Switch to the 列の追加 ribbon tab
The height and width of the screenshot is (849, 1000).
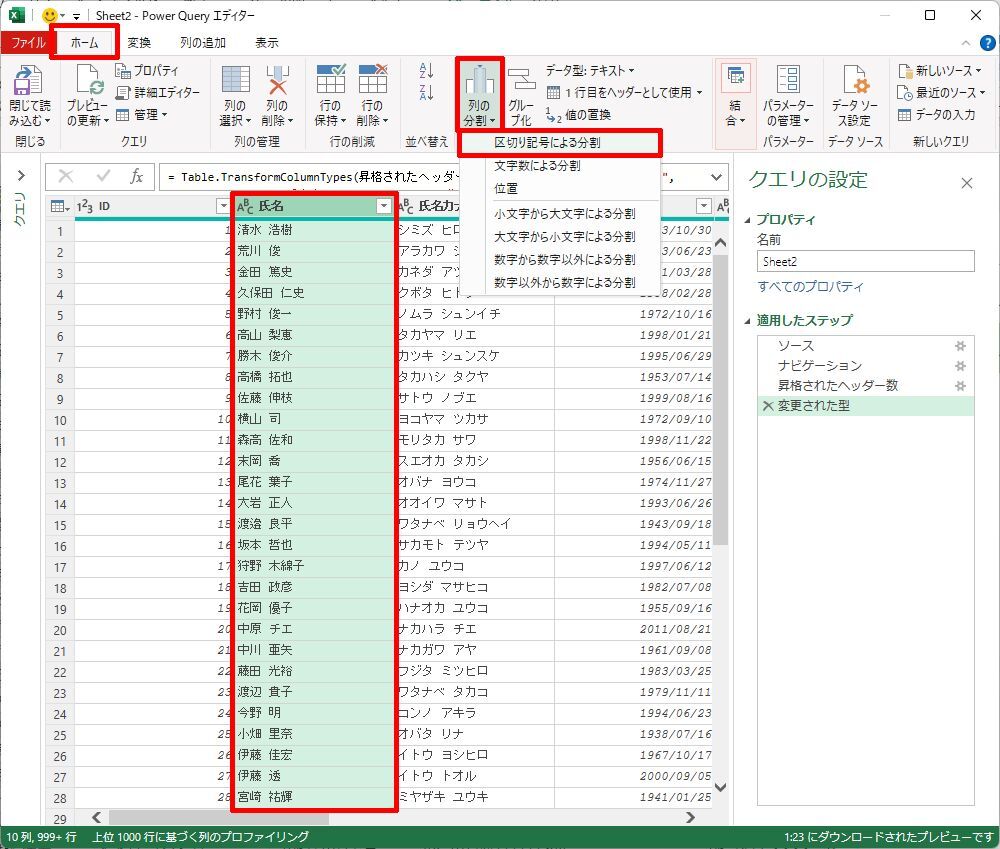202,43
